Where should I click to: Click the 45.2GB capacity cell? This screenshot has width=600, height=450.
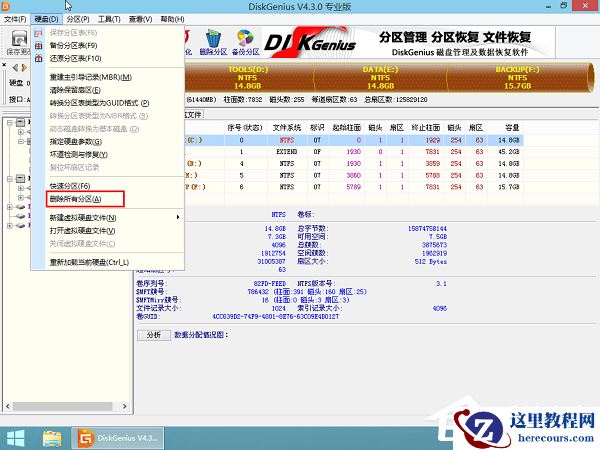tap(508, 152)
